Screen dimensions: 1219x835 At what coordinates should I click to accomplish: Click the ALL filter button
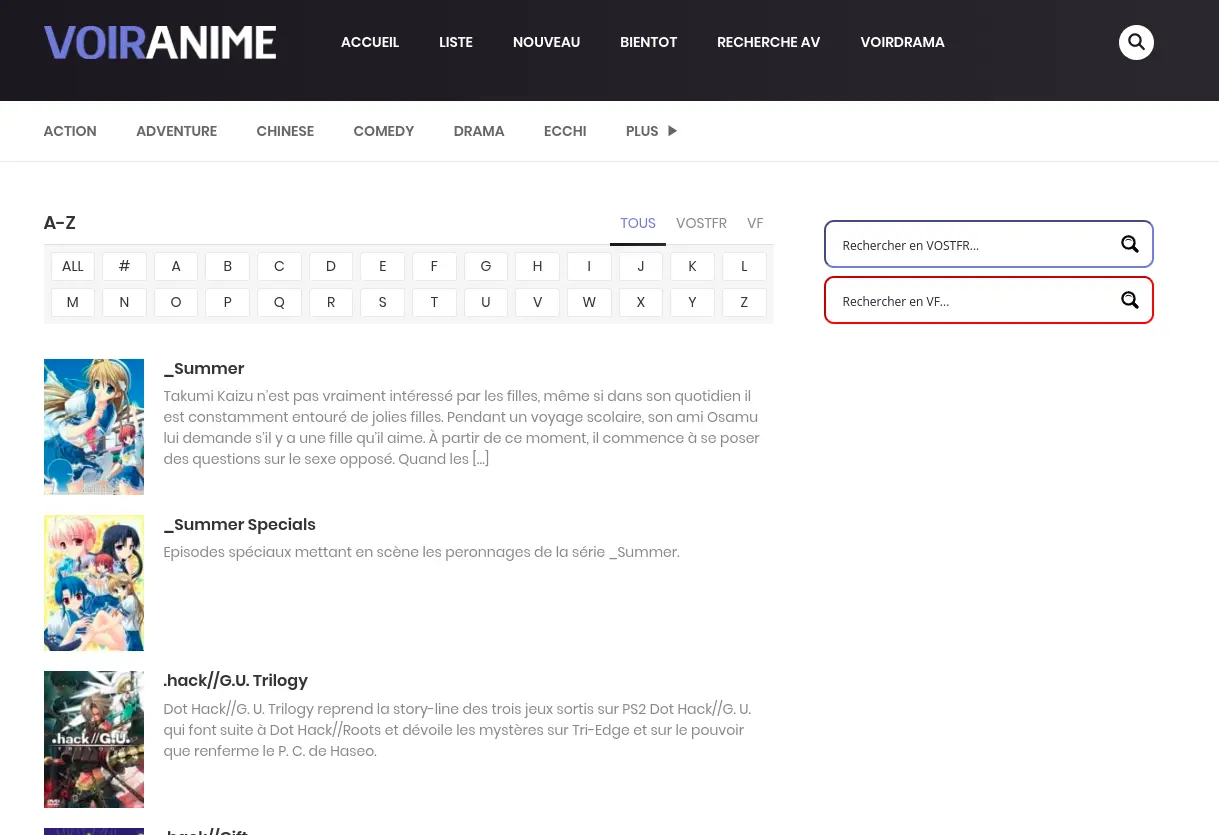[72, 266]
